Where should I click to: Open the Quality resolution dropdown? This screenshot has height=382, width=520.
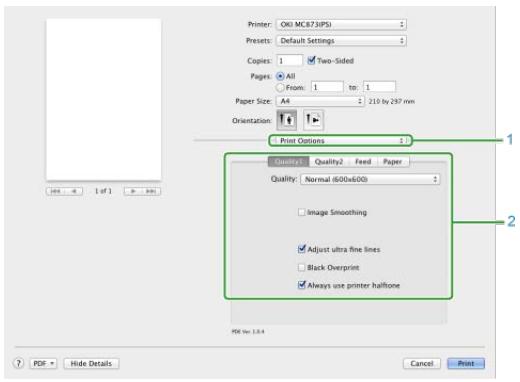point(370,179)
